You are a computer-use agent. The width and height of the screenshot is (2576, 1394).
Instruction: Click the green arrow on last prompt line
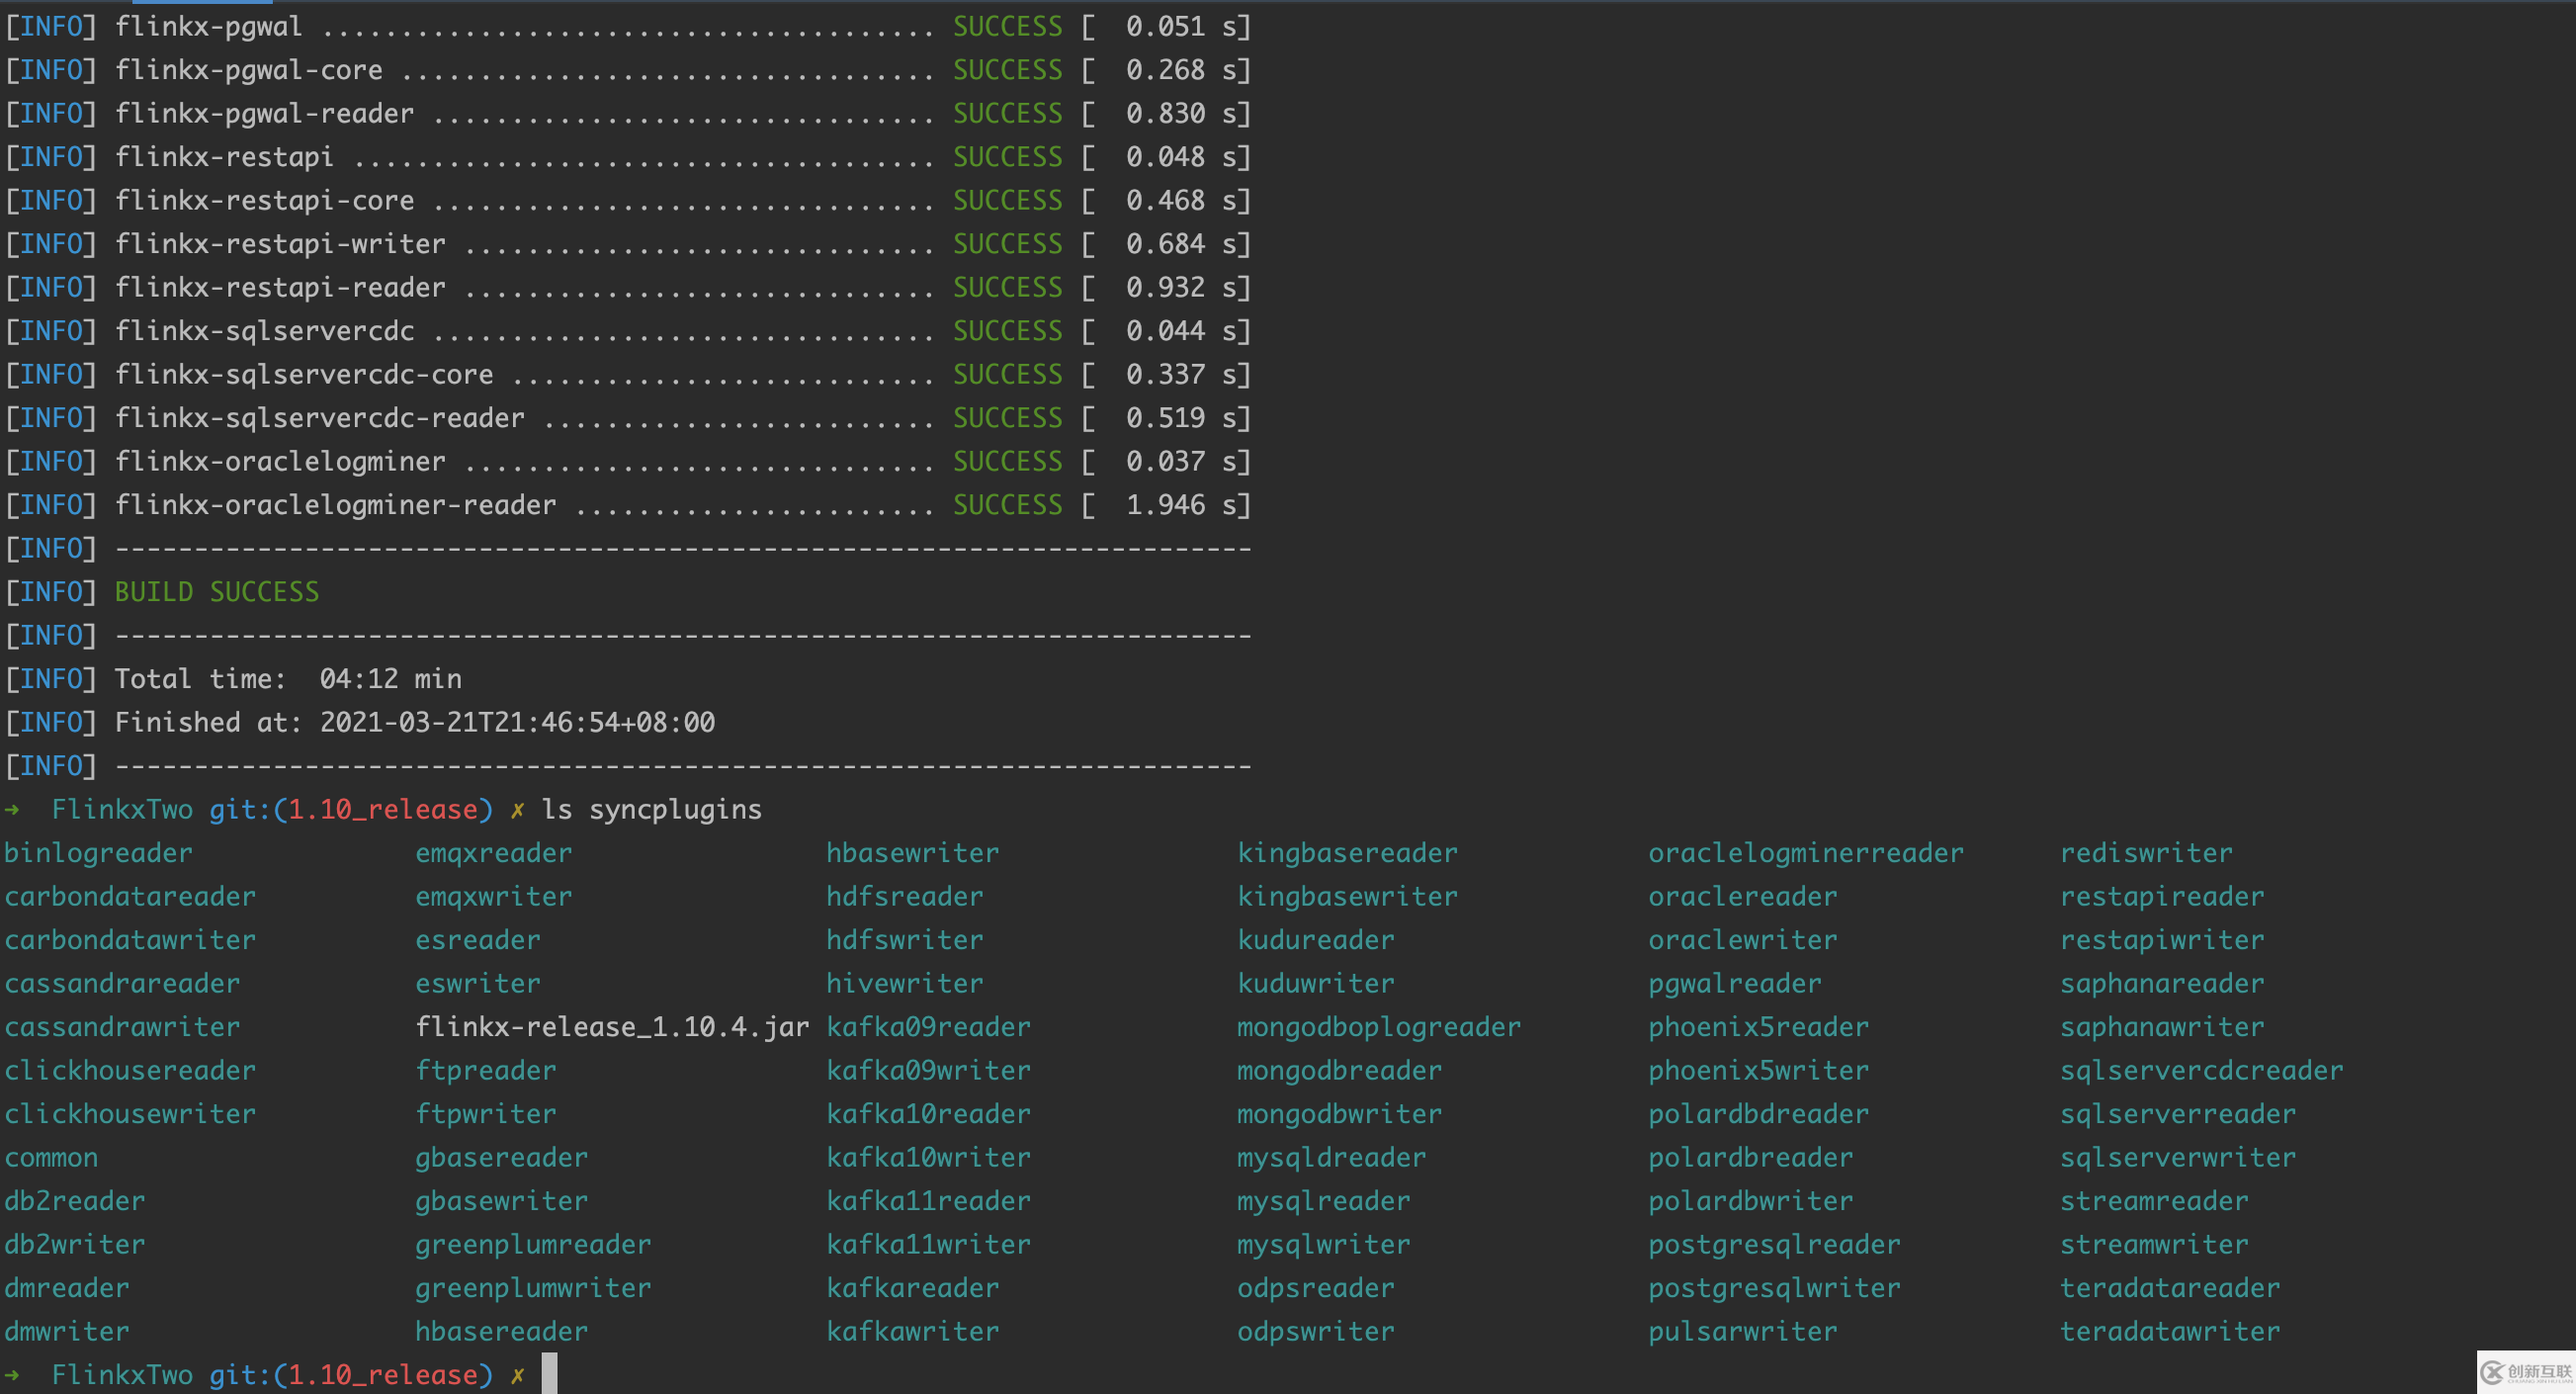coord(12,1375)
